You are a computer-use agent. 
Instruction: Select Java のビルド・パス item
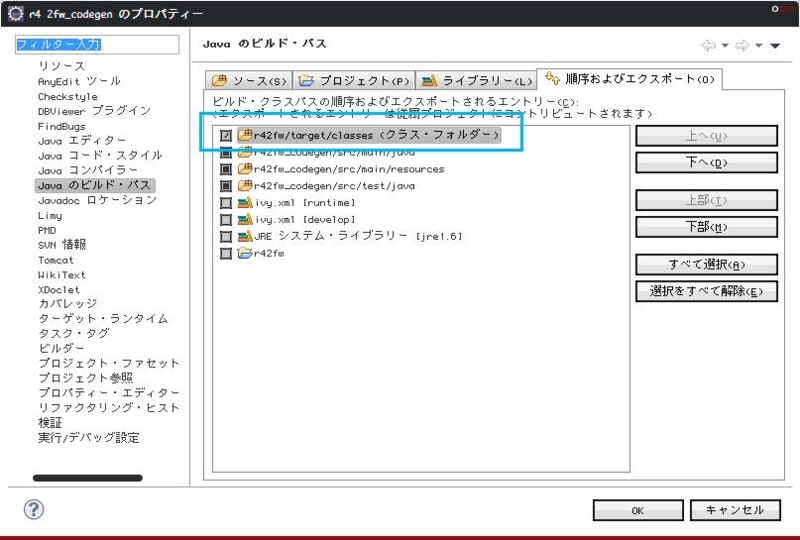(95, 185)
